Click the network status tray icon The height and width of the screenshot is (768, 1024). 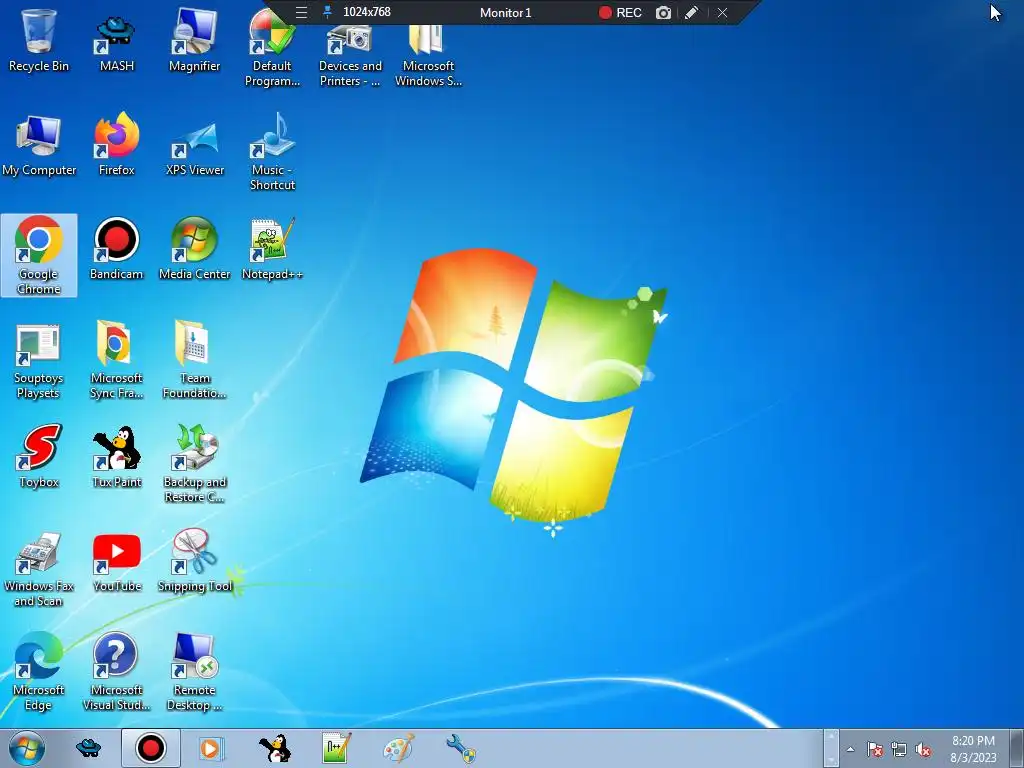(899, 750)
